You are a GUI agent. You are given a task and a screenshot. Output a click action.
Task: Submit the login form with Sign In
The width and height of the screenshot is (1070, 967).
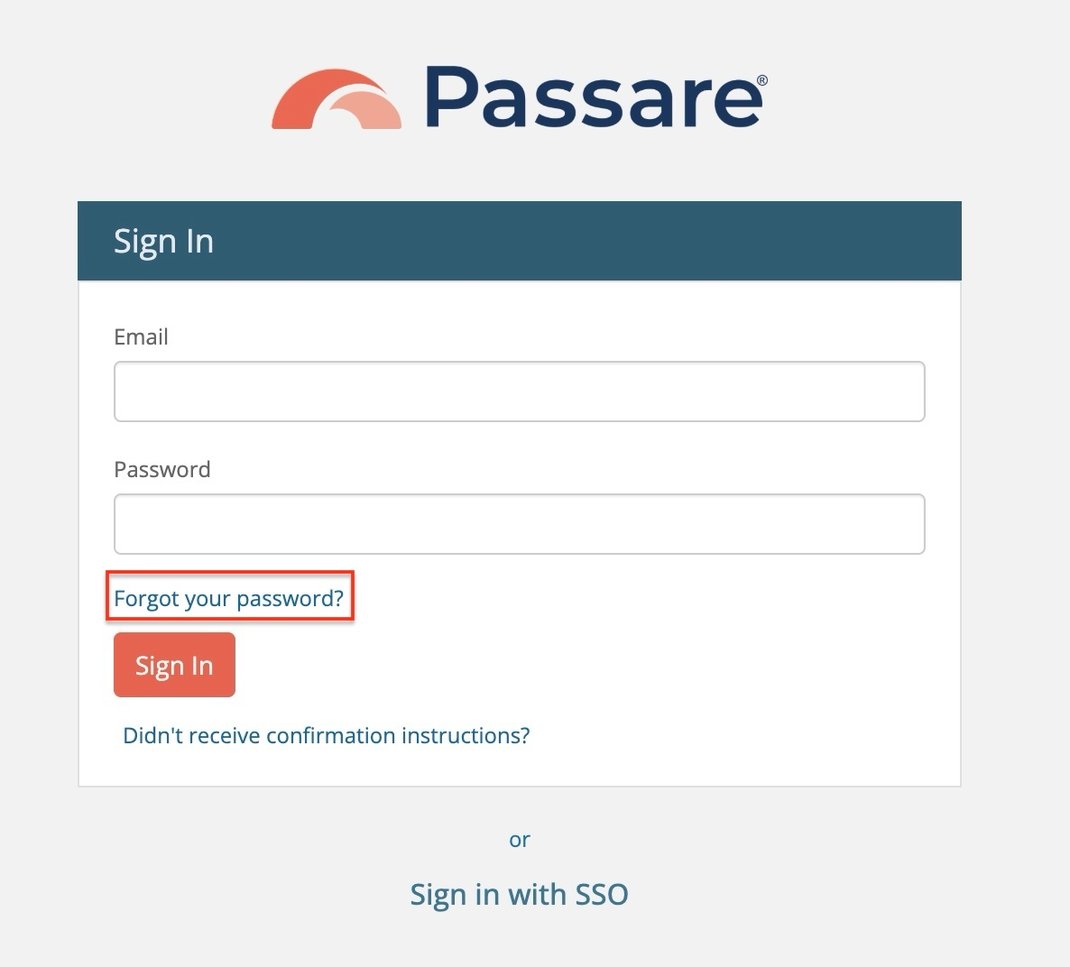click(x=174, y=664)
